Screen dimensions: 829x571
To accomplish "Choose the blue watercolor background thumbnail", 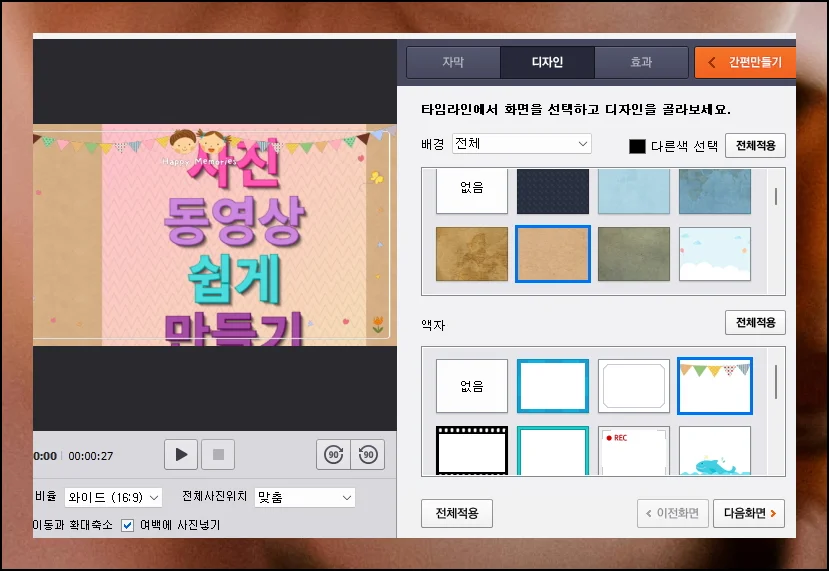I will (x=715, y=191).
